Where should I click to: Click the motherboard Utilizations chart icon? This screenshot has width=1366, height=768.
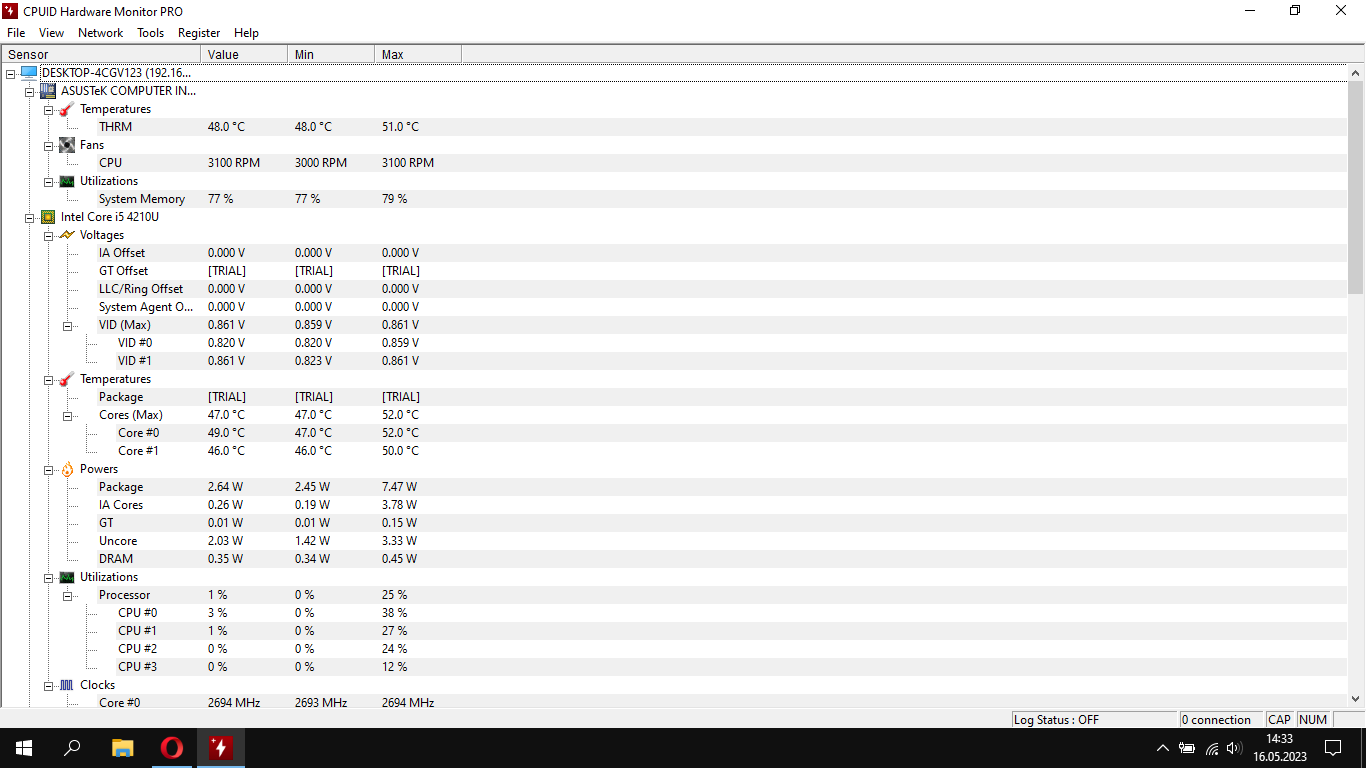pos(67,181)
